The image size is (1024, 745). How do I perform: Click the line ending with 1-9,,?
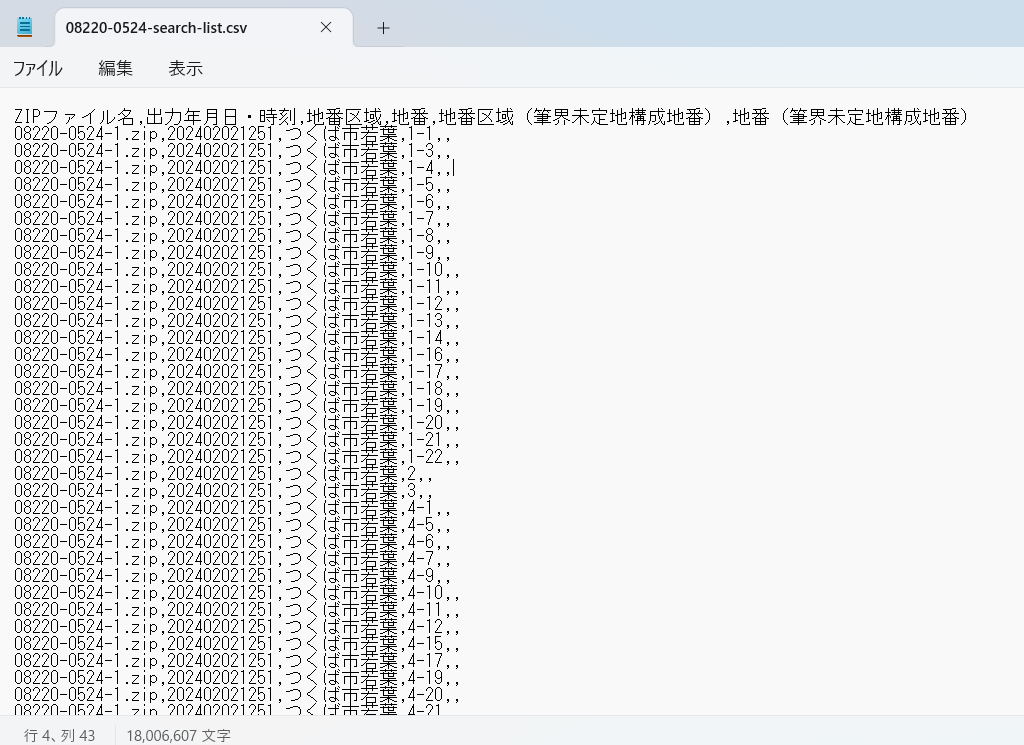(232, 253)
